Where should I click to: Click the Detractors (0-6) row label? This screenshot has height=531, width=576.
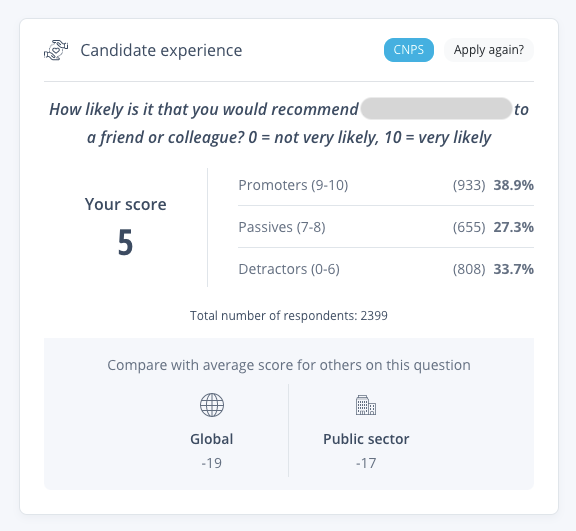point(289,269)
